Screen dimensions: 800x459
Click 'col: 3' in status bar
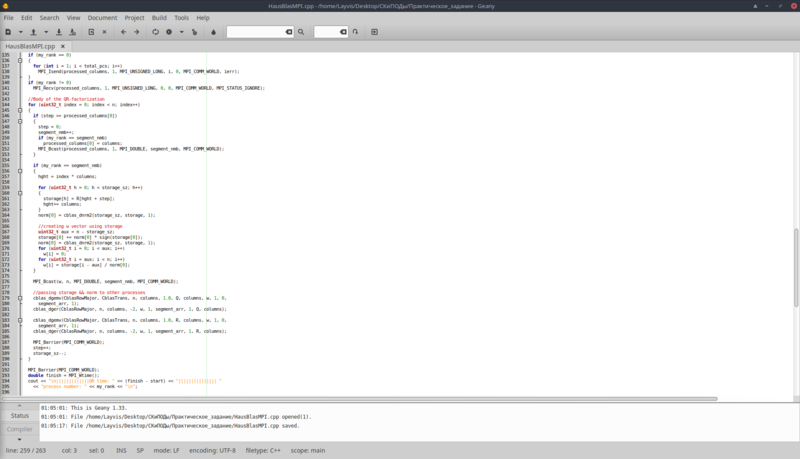coord(69,451)
